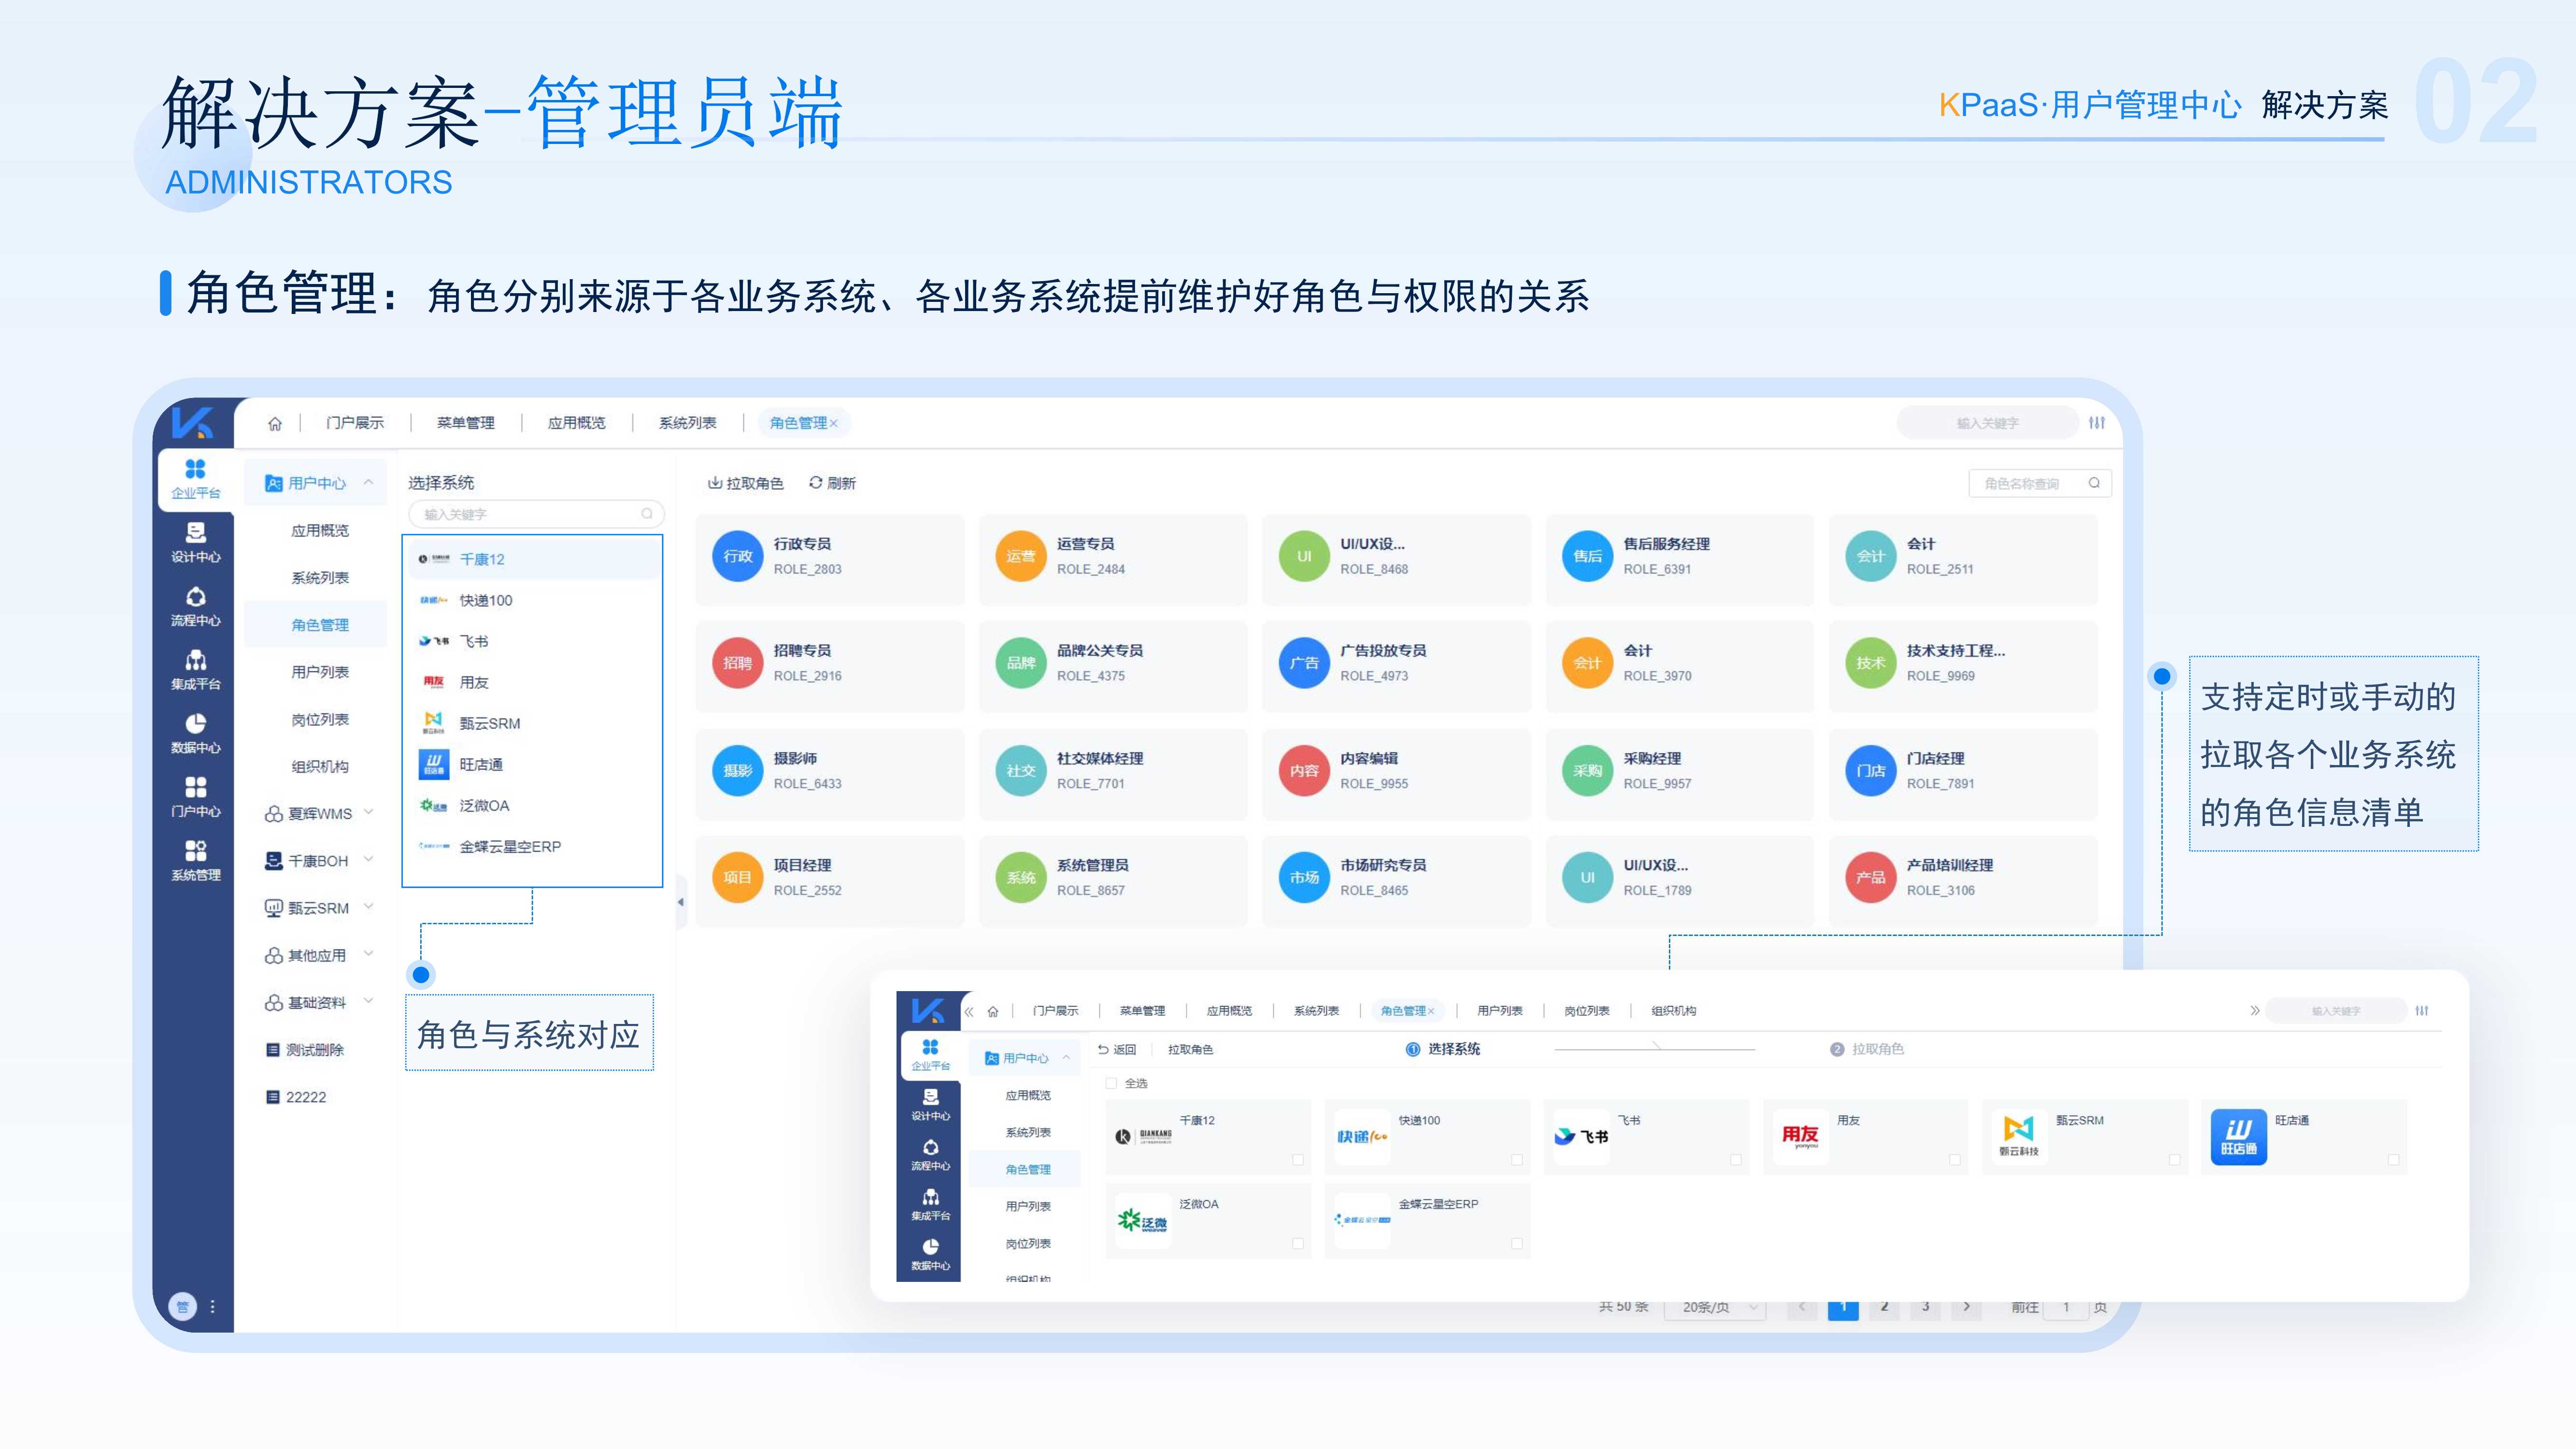The image size is (2576, 1449).
Task: Check the 千康12 system card checkbox
Action: tap(1297, 1160)
